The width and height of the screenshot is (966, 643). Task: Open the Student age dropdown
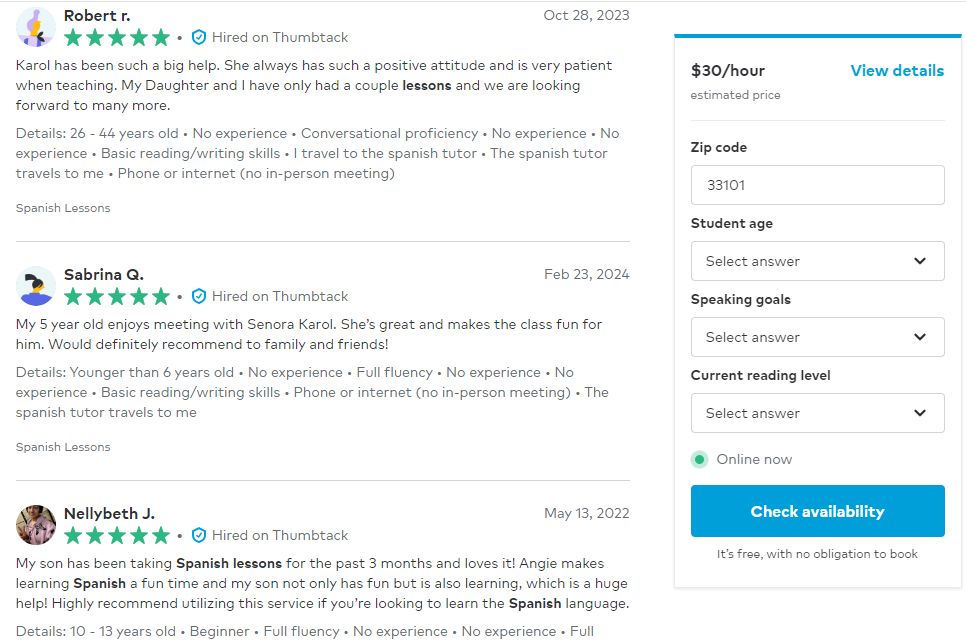[x=817, y=261]
